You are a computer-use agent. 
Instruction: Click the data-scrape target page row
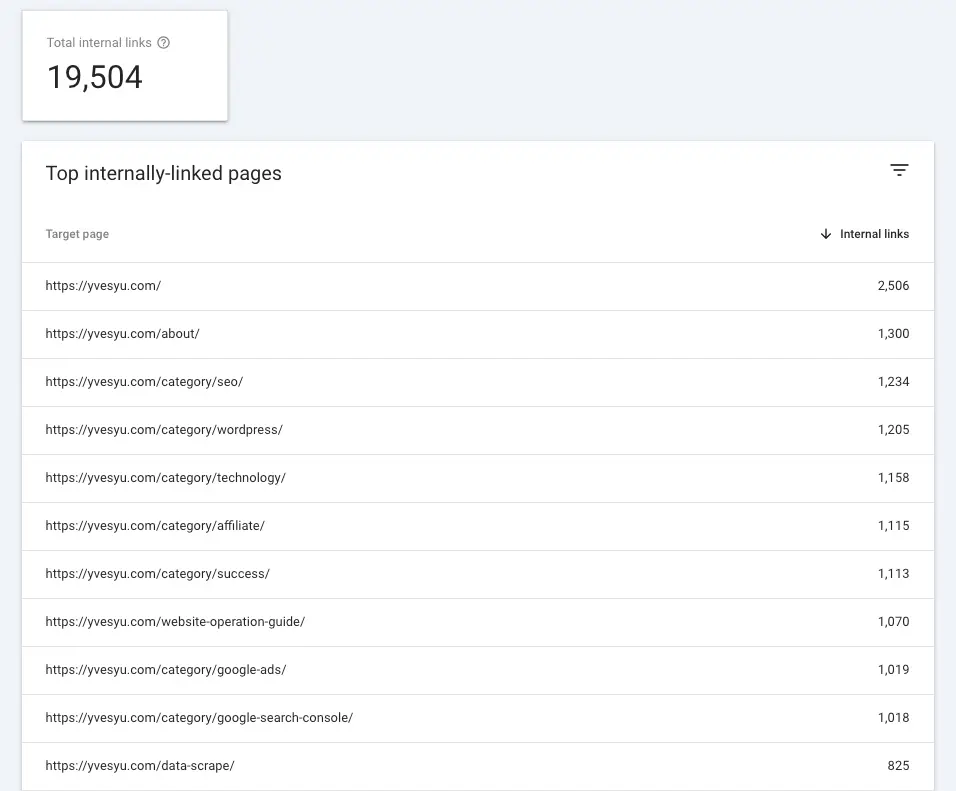point(140,766)
